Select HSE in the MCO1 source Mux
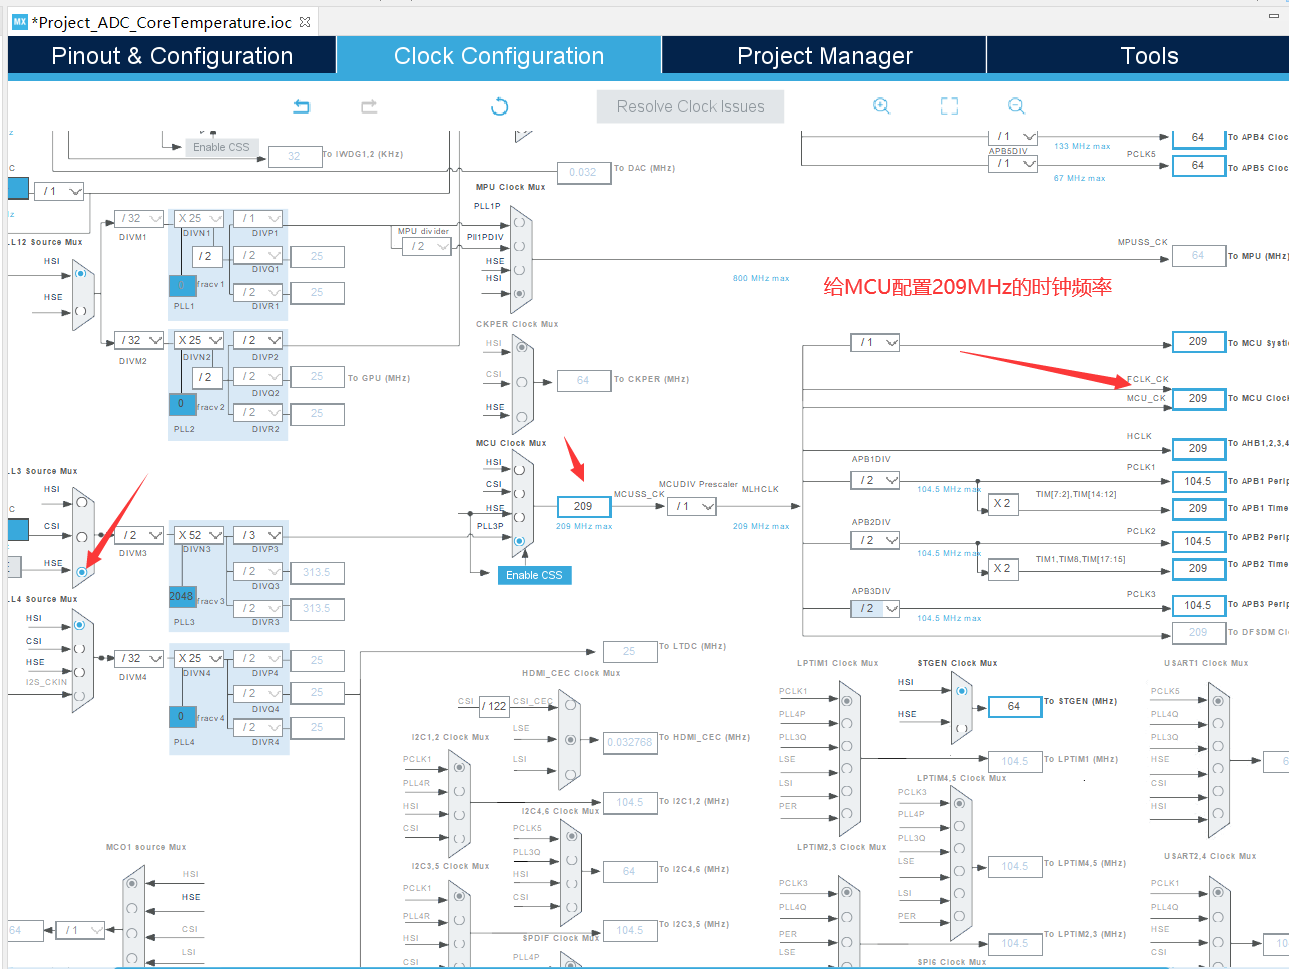Viewport: 1289px width, 969px height. click(x=131, y=909)
